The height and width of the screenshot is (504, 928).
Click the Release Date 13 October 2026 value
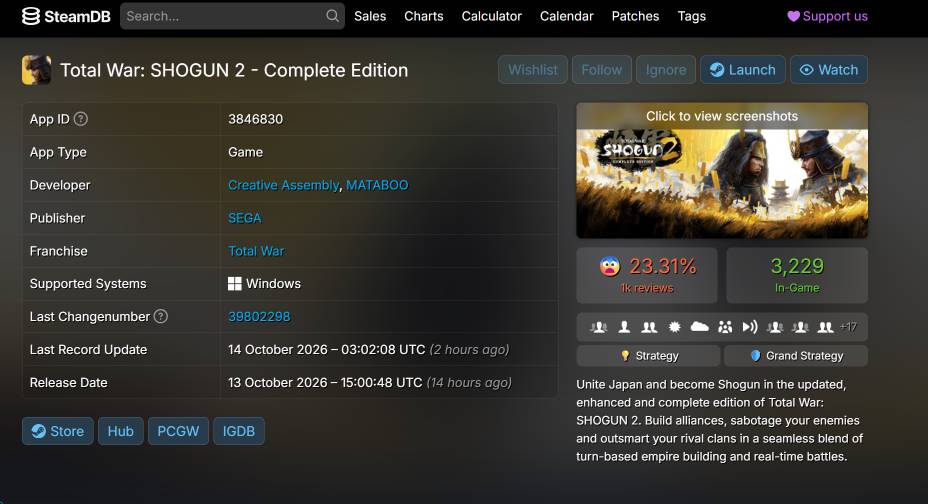tap(325, 383)
